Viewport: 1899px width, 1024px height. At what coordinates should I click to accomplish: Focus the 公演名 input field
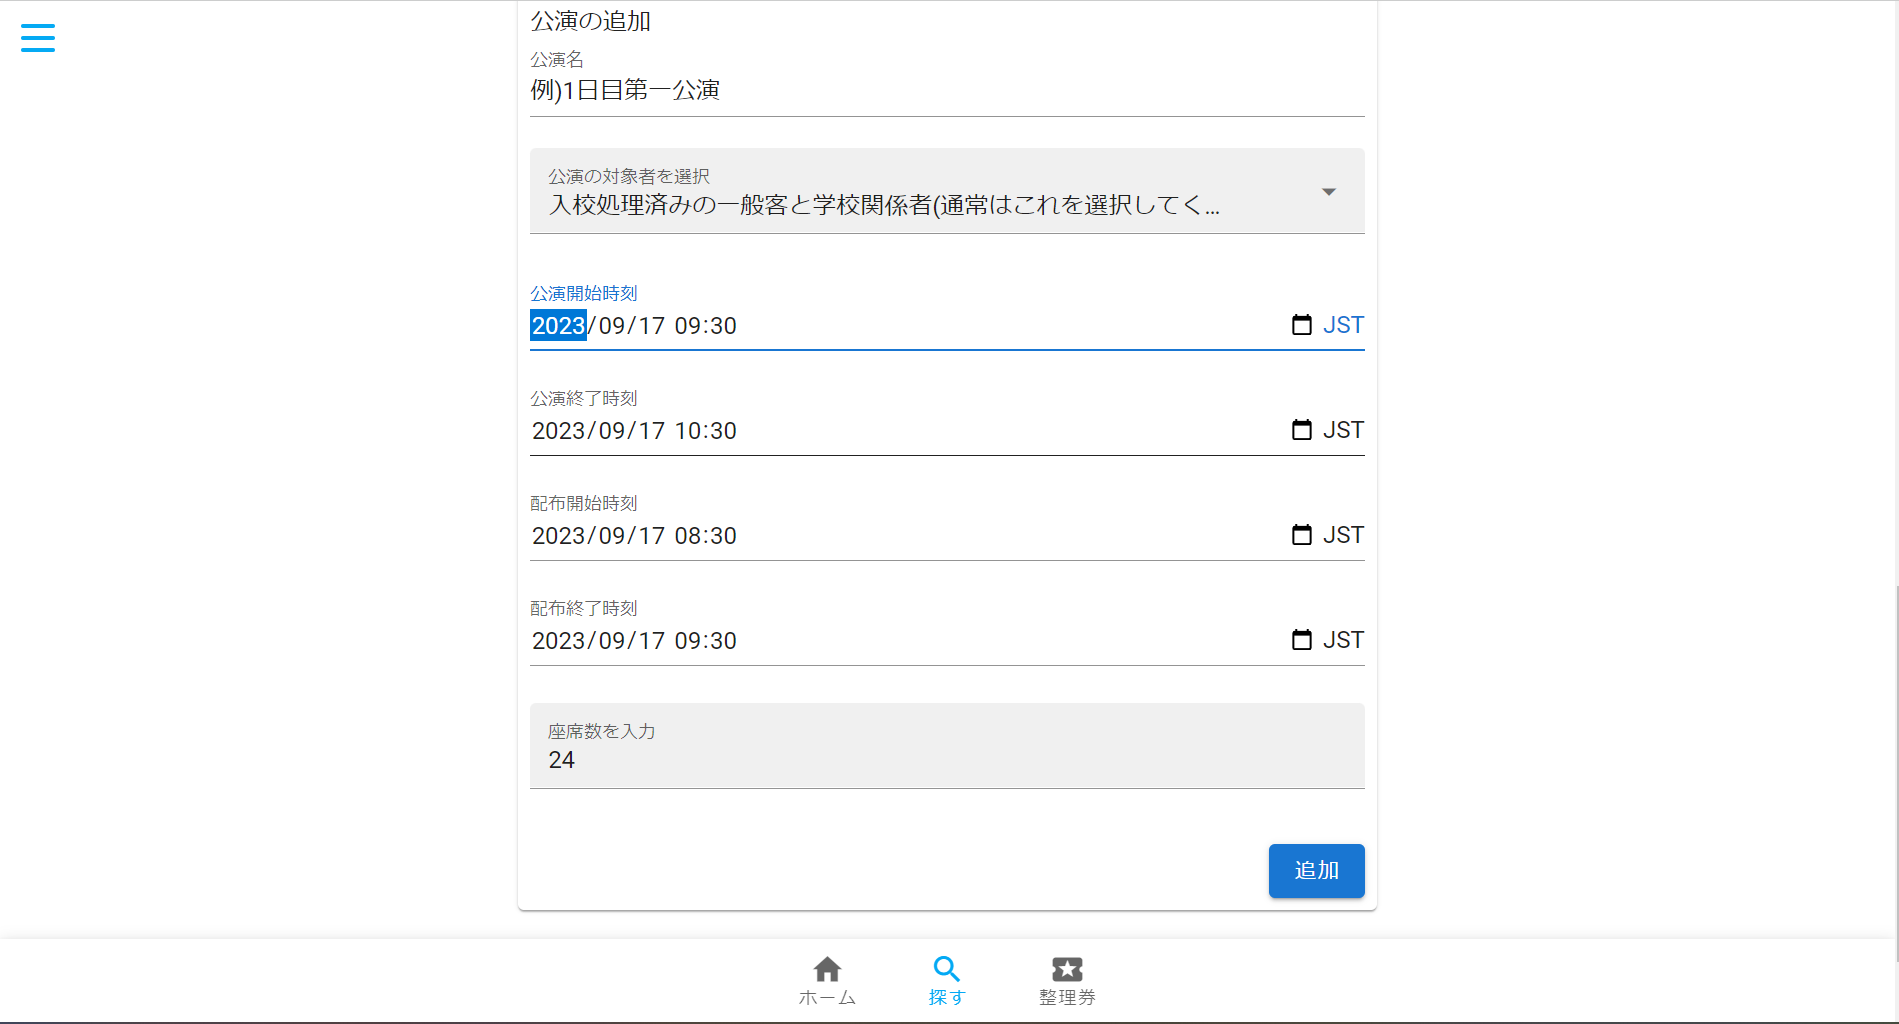tap(947, 90)
